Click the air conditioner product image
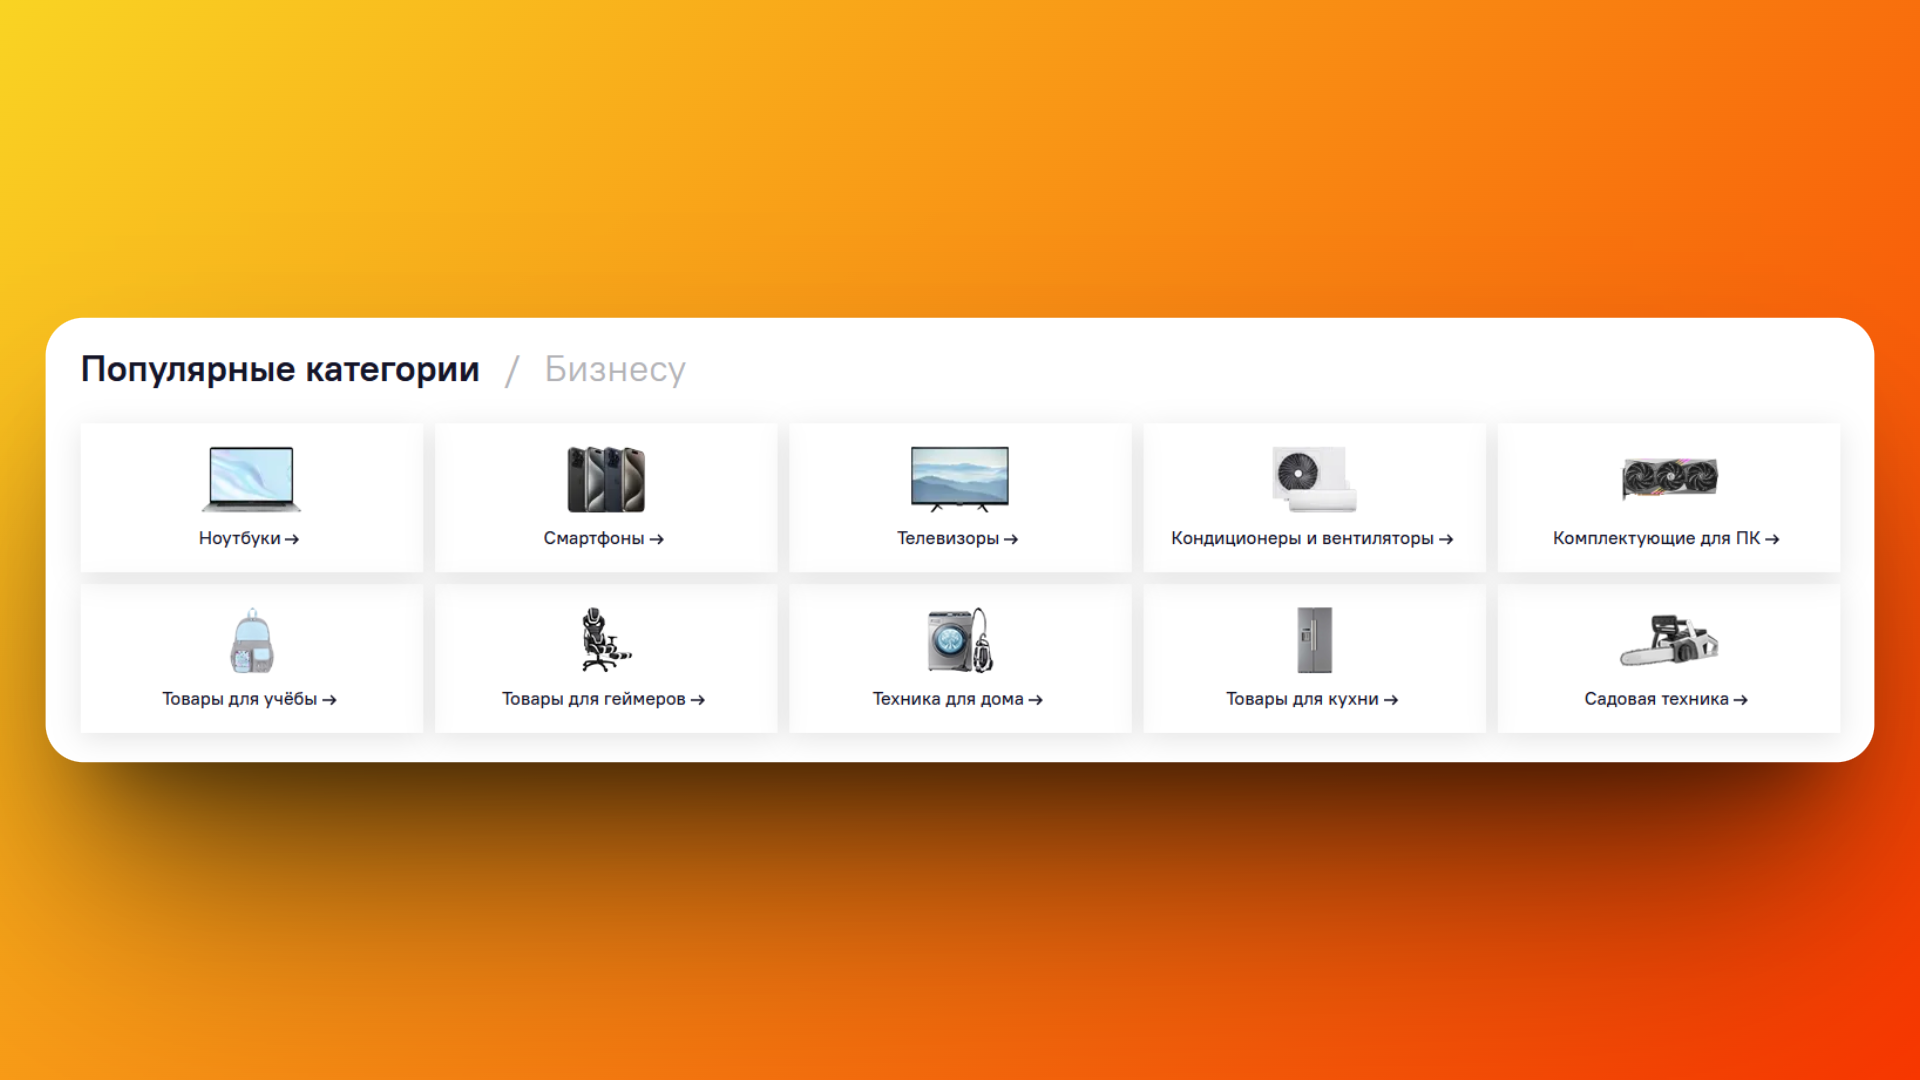 point(1313,479)
